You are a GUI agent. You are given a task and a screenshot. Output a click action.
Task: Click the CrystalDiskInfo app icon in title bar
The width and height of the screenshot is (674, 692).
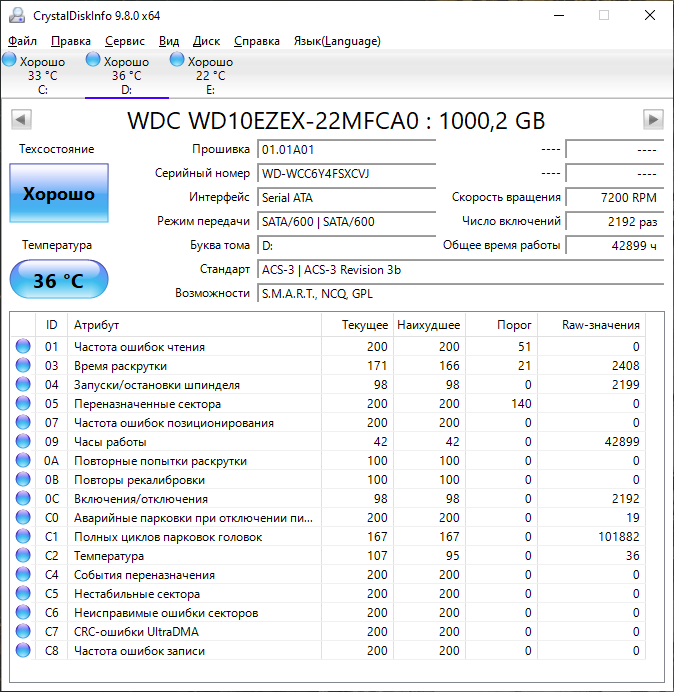pos(17,15)
